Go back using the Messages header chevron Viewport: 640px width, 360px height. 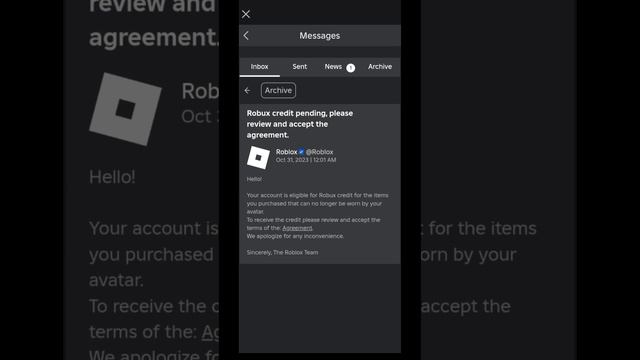[x=246, y=36]
